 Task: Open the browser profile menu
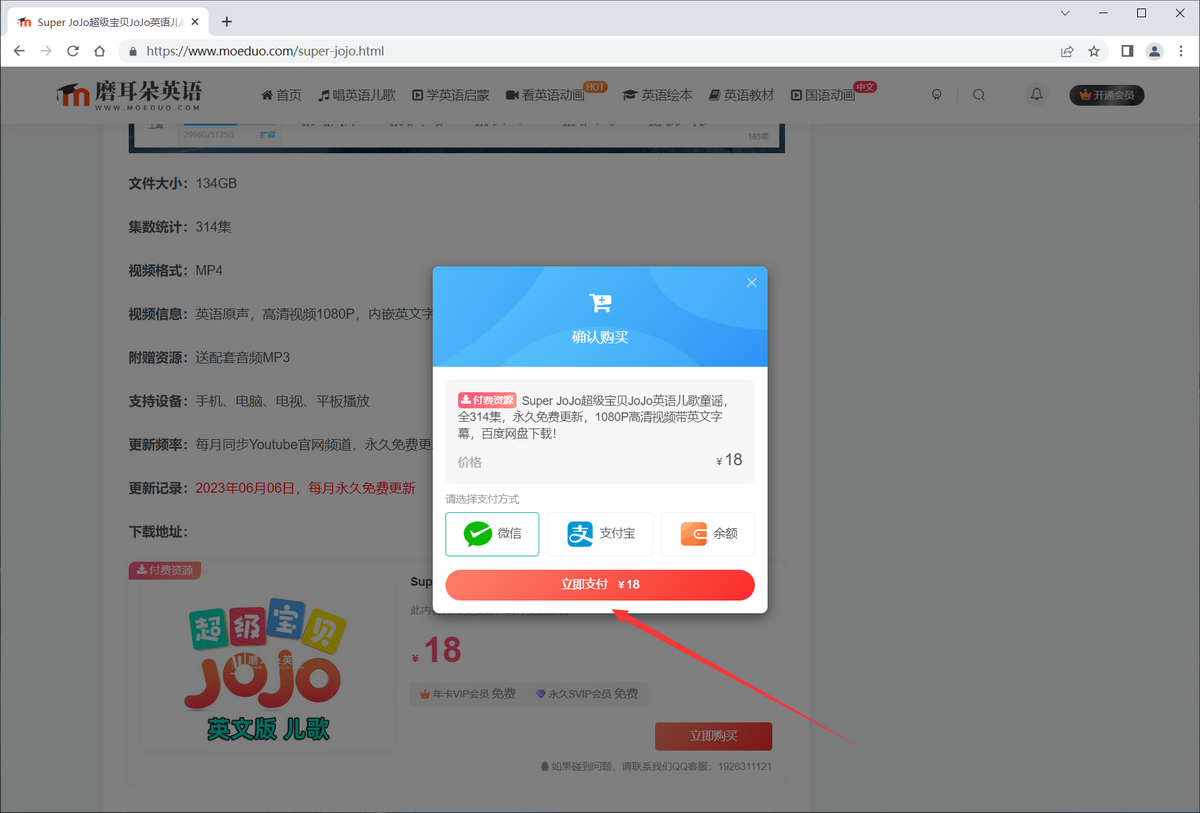tap(1154, 51)
